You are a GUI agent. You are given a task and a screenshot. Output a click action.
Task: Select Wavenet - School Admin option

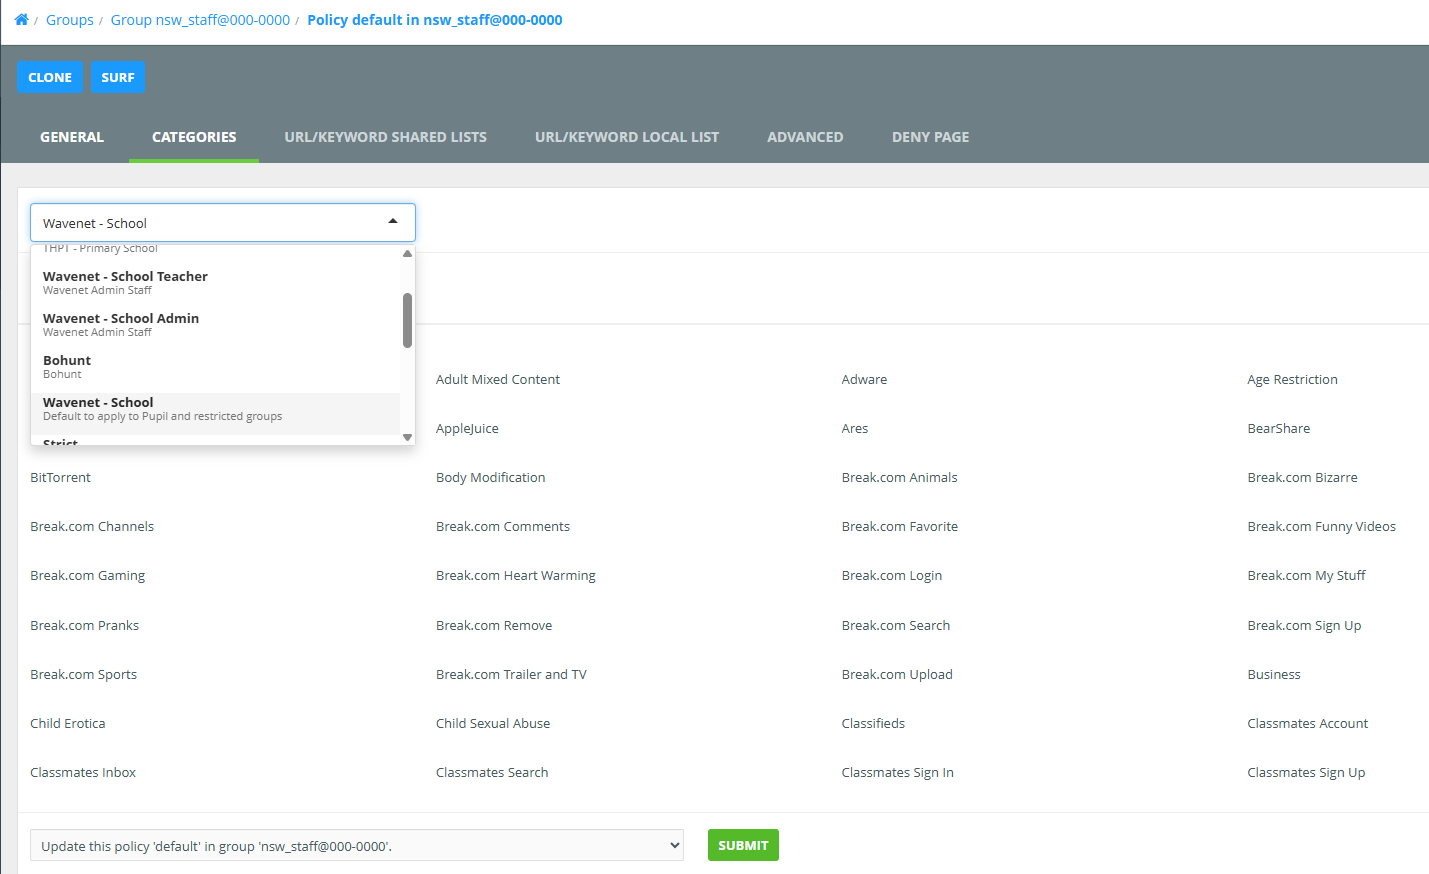(x=121, y=324)
